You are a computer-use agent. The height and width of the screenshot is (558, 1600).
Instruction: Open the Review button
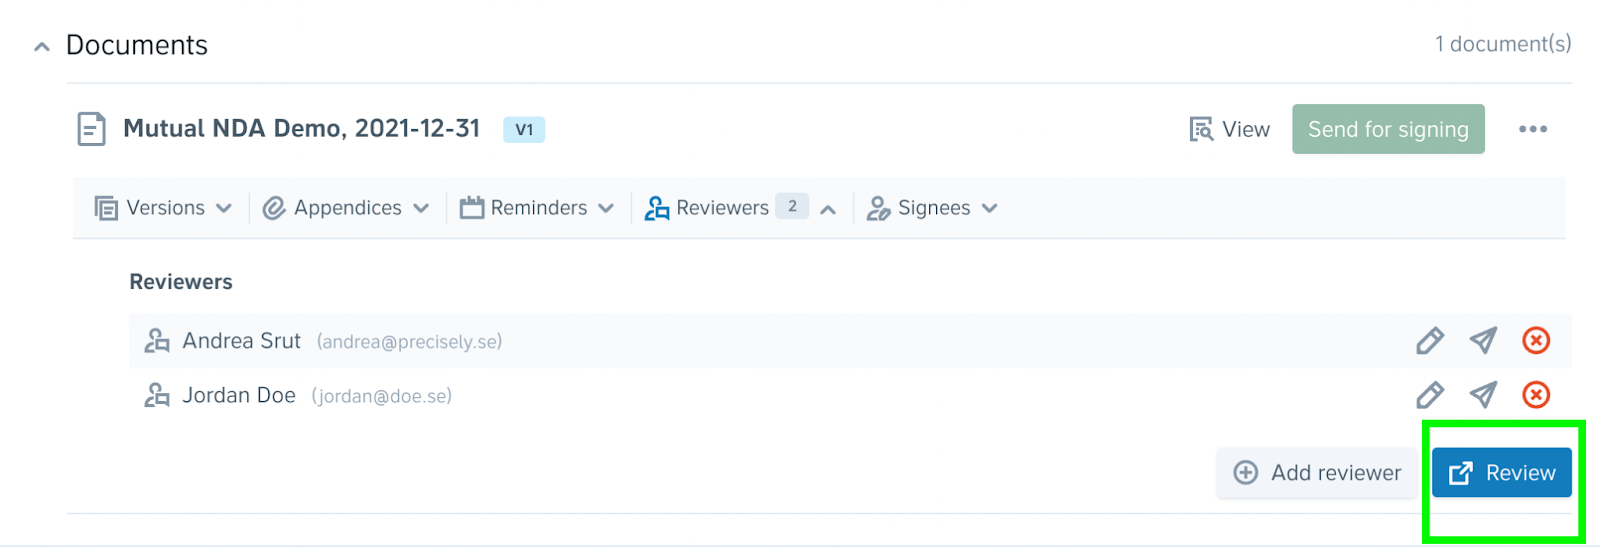1501,473
